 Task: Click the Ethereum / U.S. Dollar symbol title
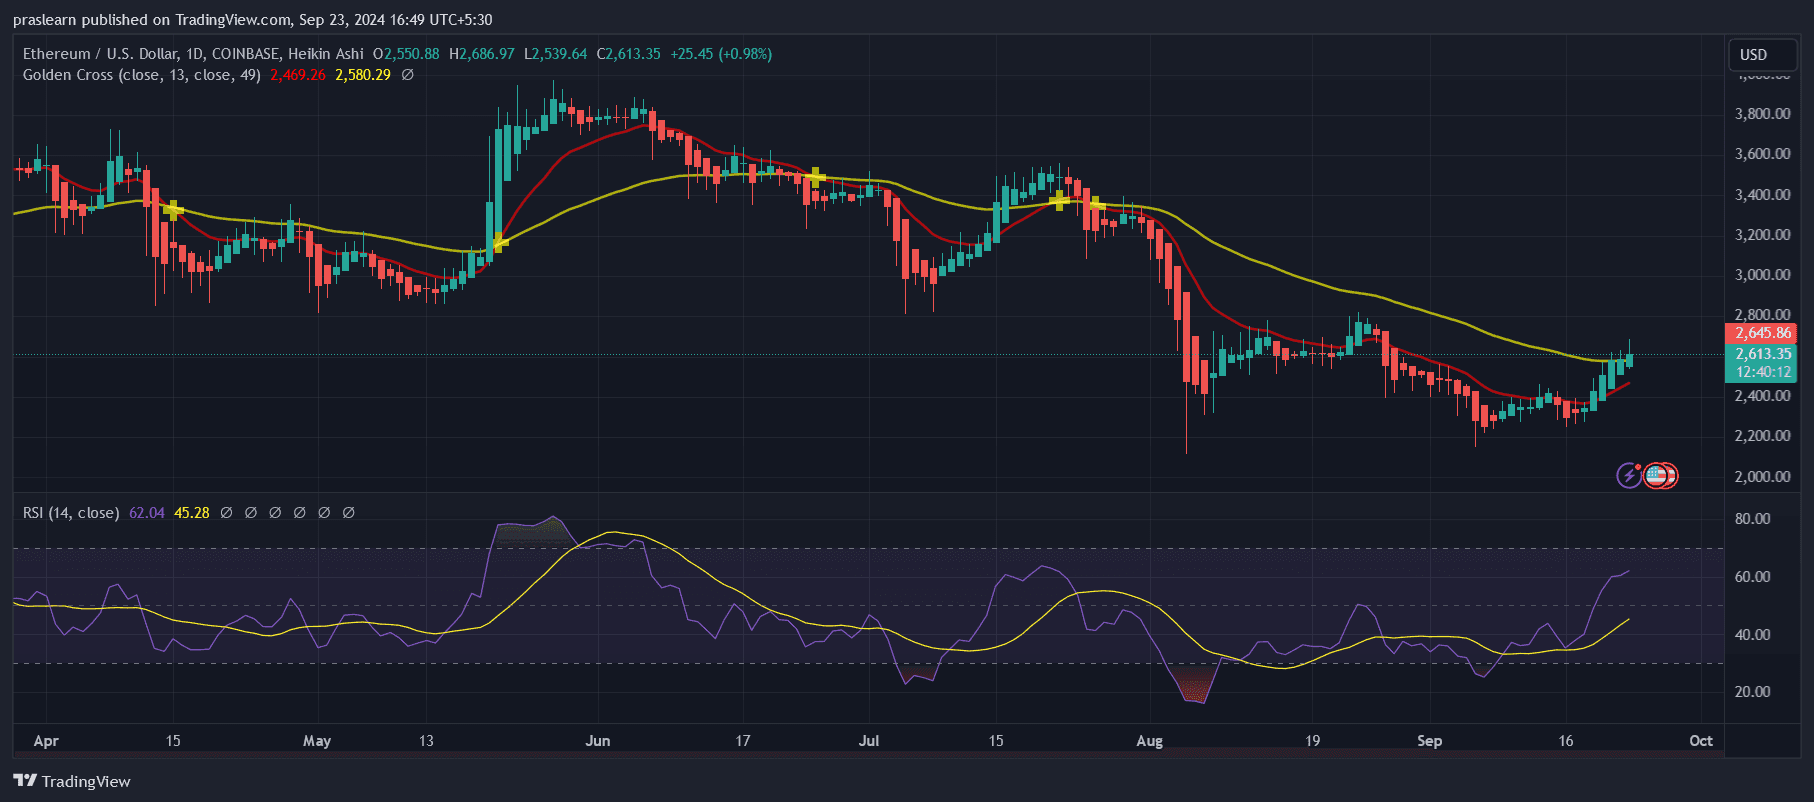100,54
